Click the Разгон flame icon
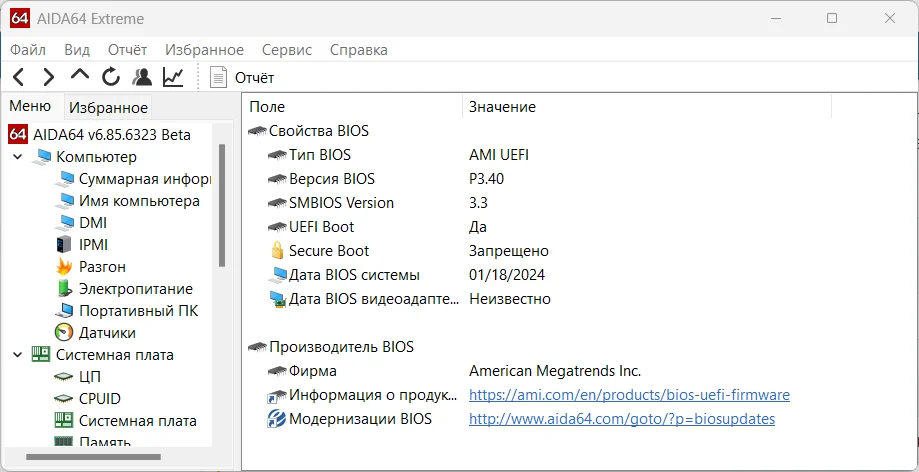Screen dimensions: 919x472 (64, 267)
